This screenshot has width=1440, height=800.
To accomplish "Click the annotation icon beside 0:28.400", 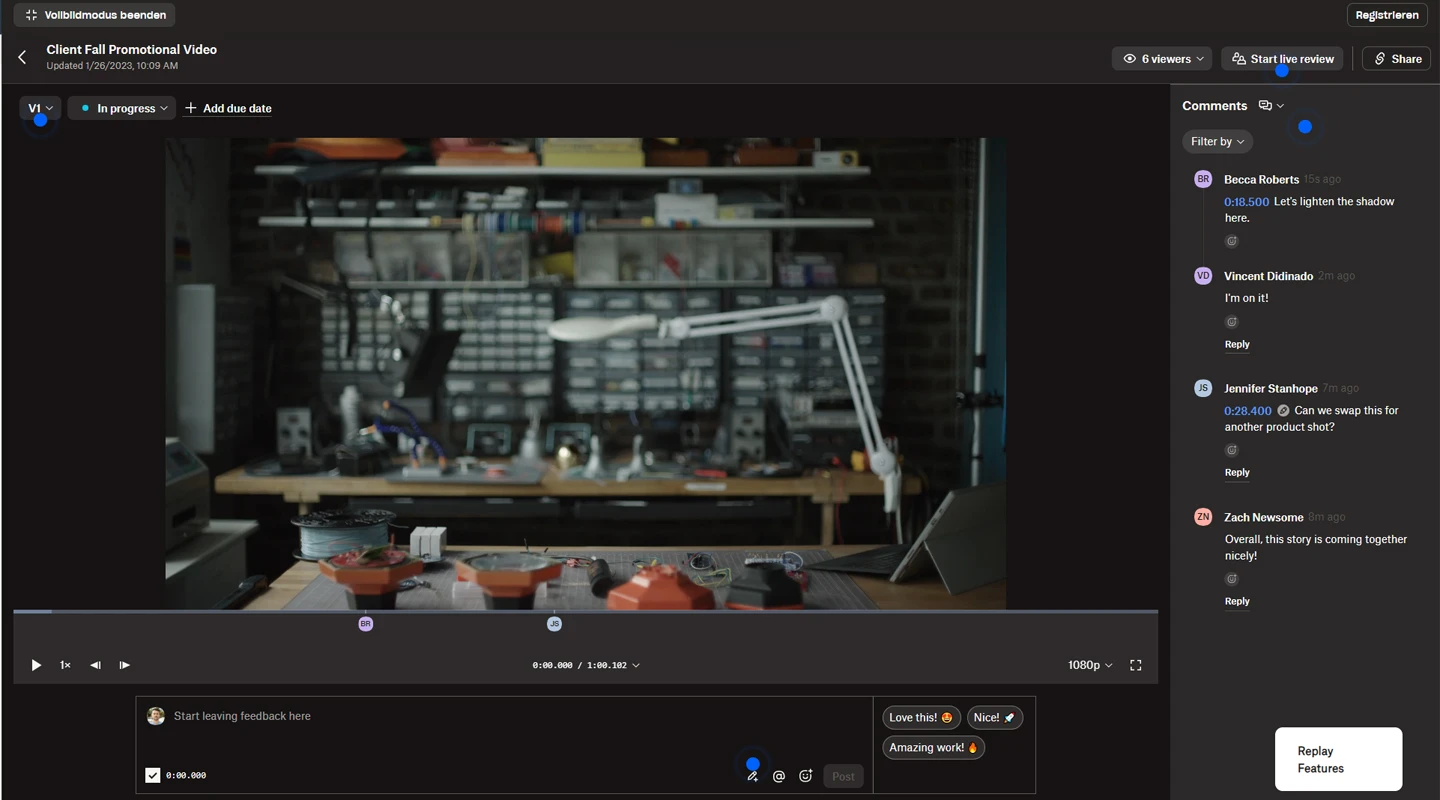I will click(x=1283, y=411).
